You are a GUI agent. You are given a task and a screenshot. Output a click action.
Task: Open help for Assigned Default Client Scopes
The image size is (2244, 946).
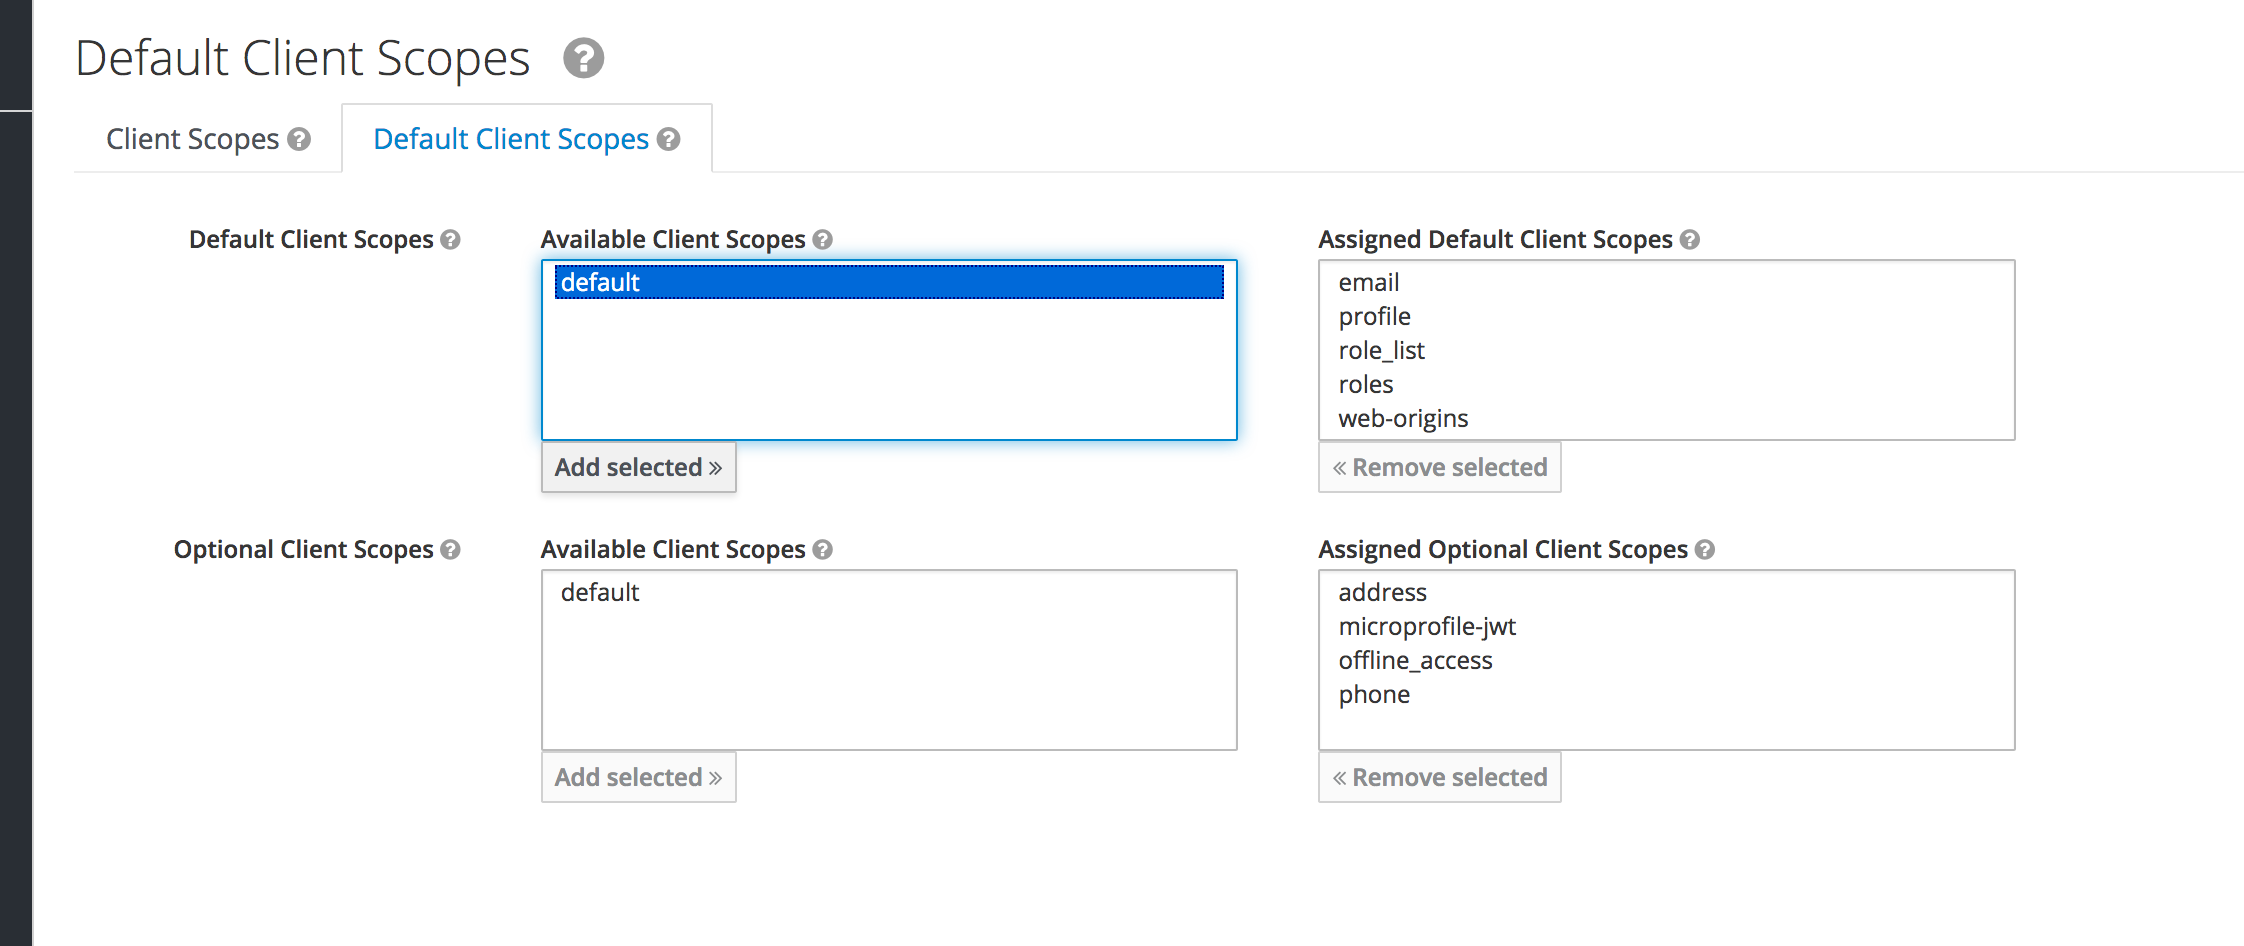[x=1690, y=239]
